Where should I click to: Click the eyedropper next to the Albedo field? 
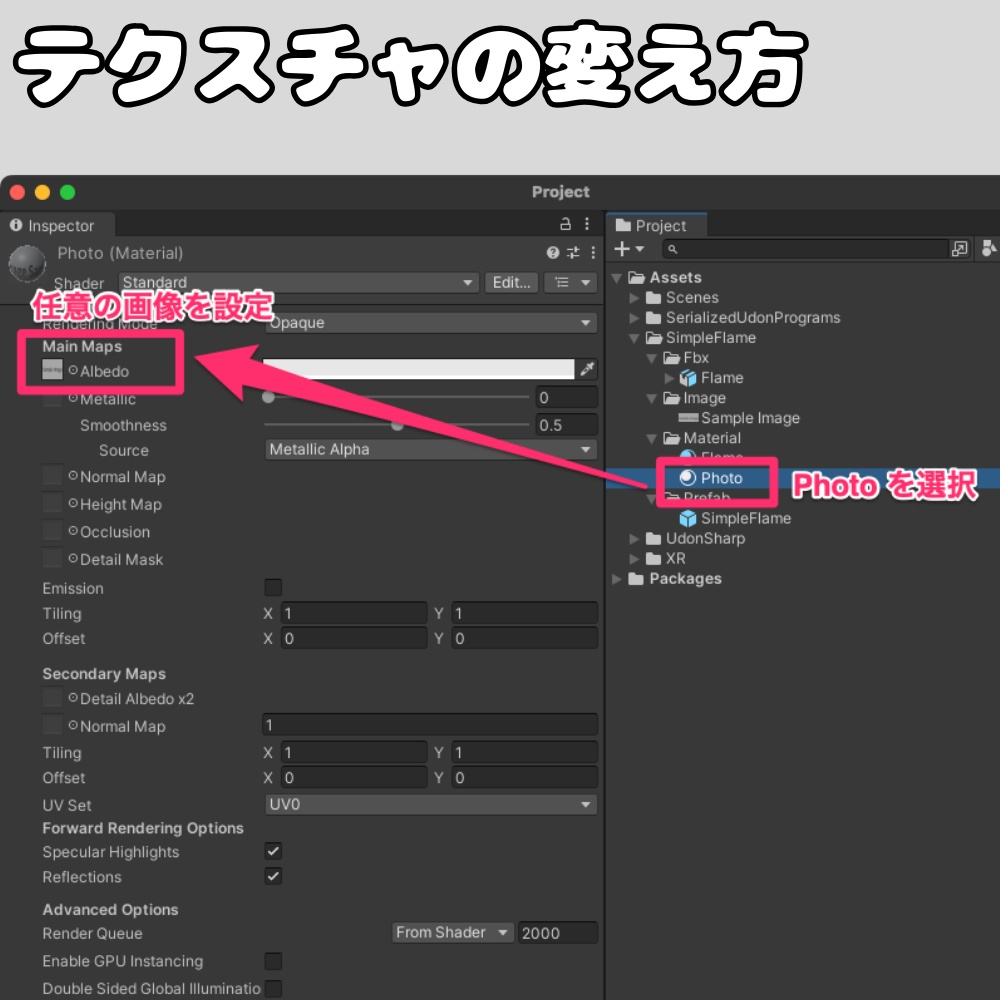coord(587,369)
